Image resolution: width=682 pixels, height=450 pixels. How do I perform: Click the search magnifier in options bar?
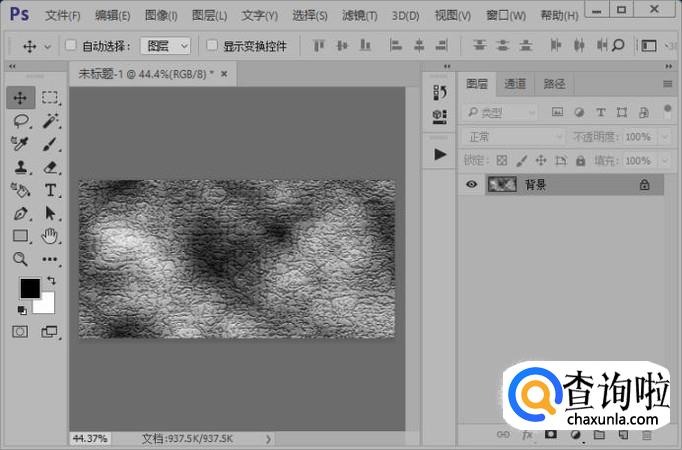tap(618, 45)
